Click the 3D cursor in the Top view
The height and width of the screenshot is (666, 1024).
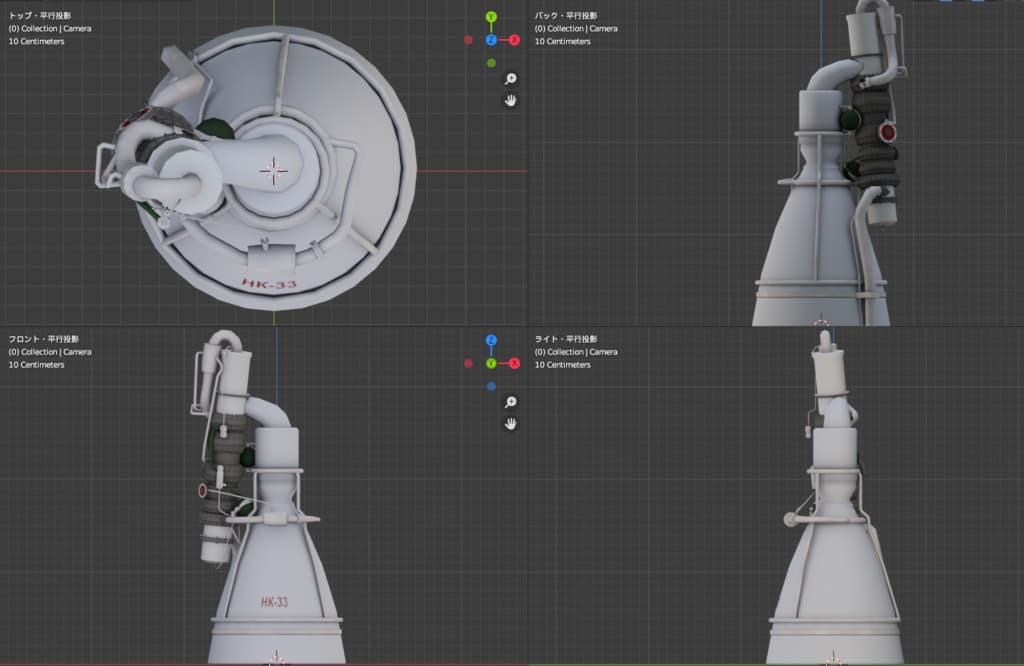[x=273, y=170]
